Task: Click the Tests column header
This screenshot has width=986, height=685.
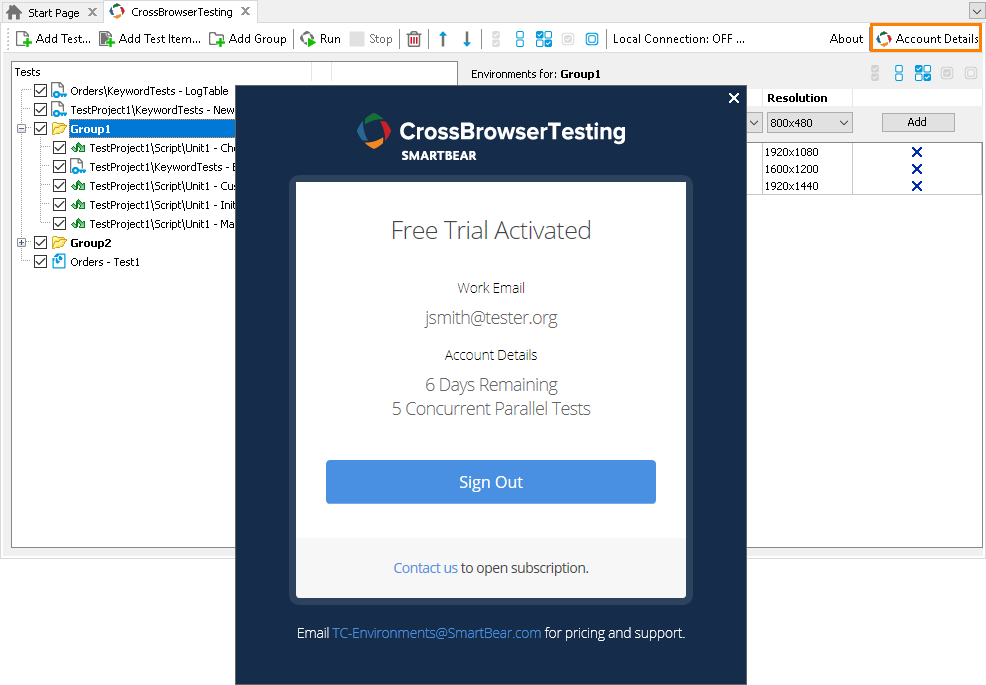Action: tap(162, 72)
